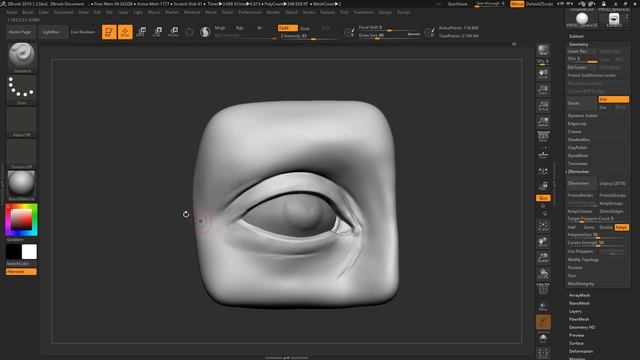640x360 pixels.
Task: Click the BPR render icon
Action: 543,50
